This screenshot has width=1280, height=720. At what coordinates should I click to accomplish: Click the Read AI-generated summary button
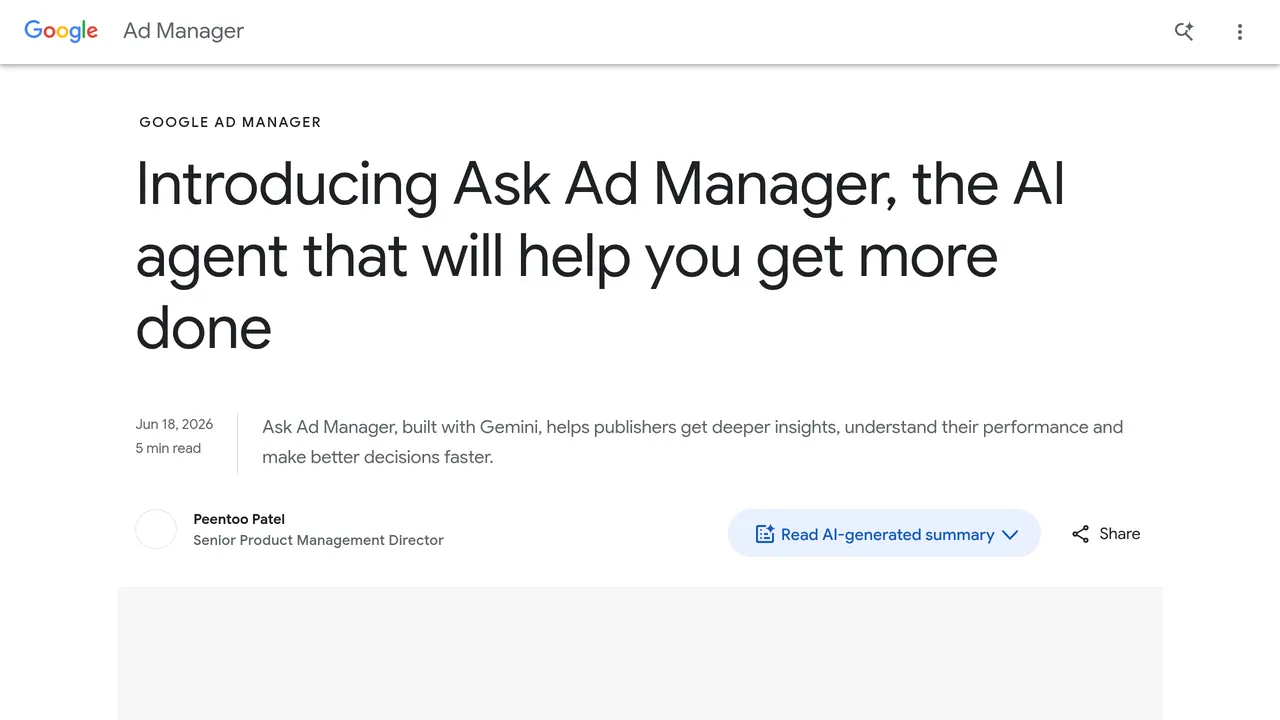click(884, 533)
